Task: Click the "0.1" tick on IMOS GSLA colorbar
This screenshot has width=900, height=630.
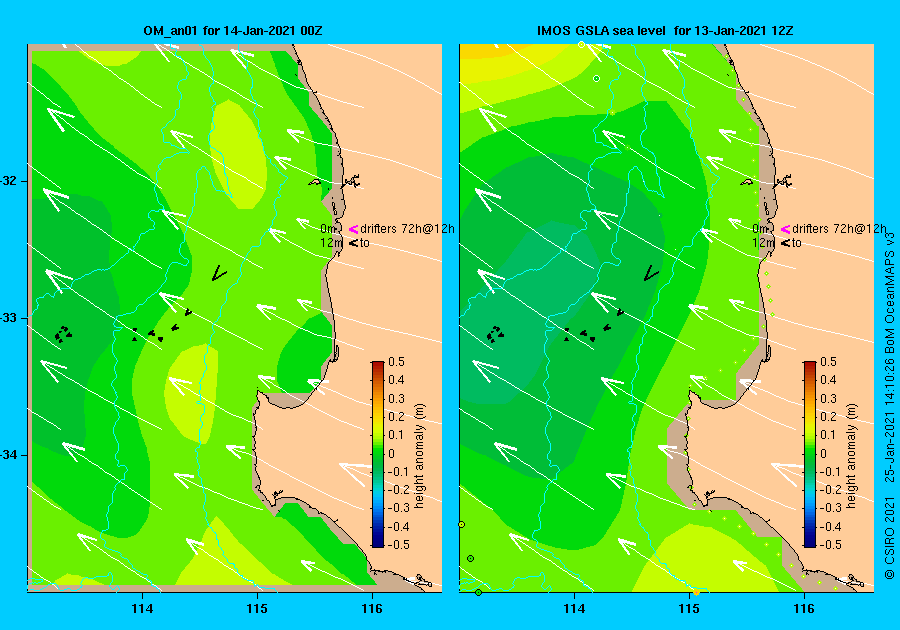Action: pyautogui.click(x=828, y=435)
